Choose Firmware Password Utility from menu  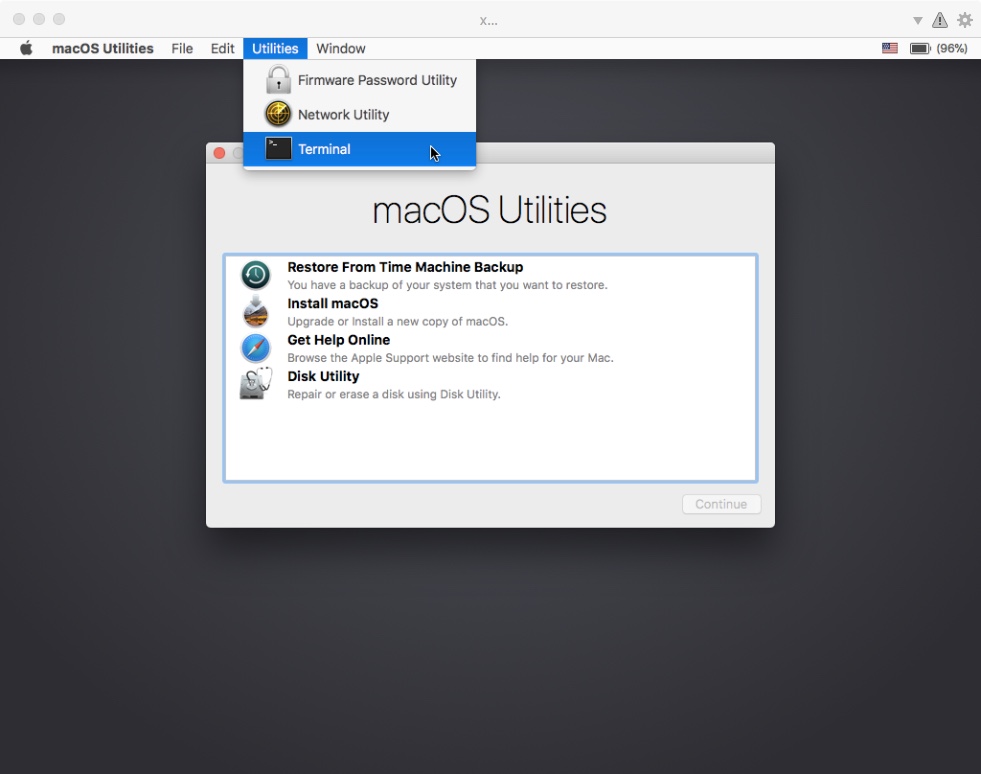pos(360,80)
